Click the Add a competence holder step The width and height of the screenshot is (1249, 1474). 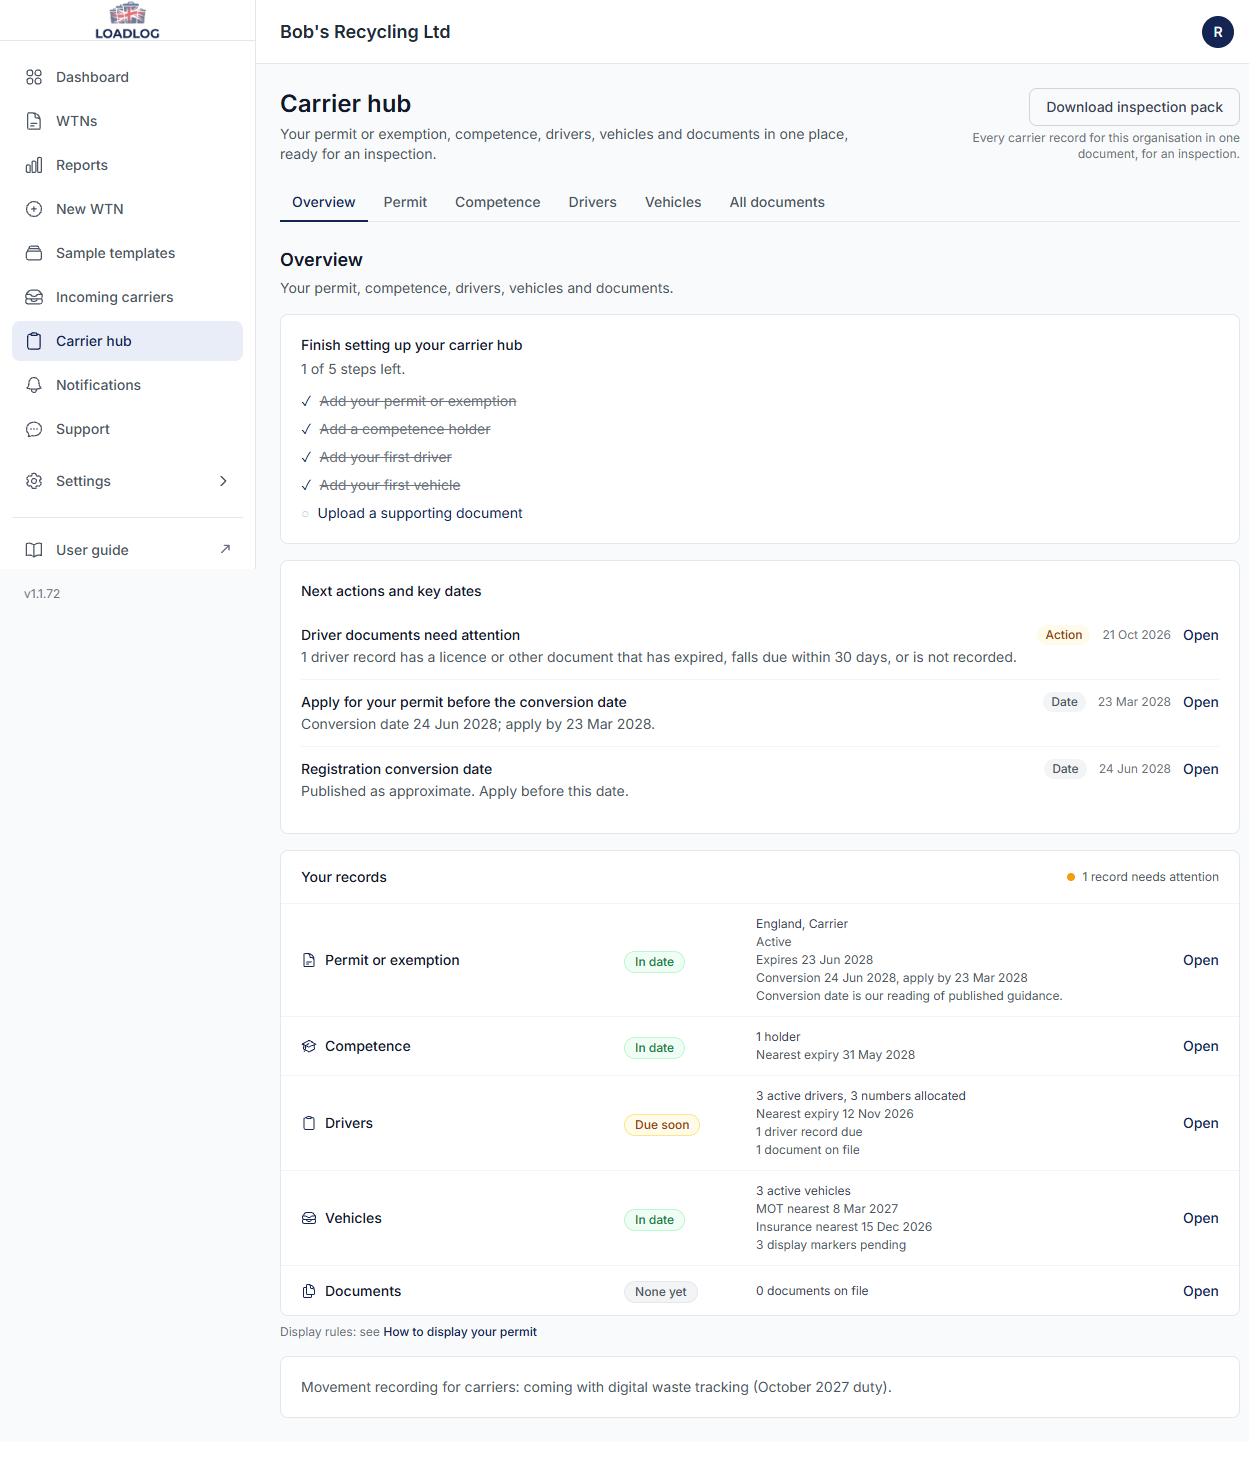405,429
